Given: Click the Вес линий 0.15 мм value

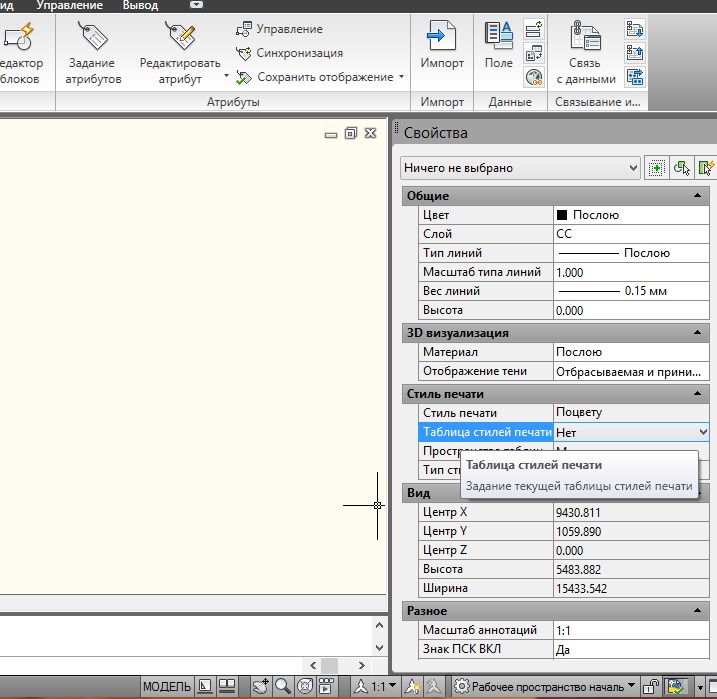Looking at the screenshot, I should (x=631, y=291).
